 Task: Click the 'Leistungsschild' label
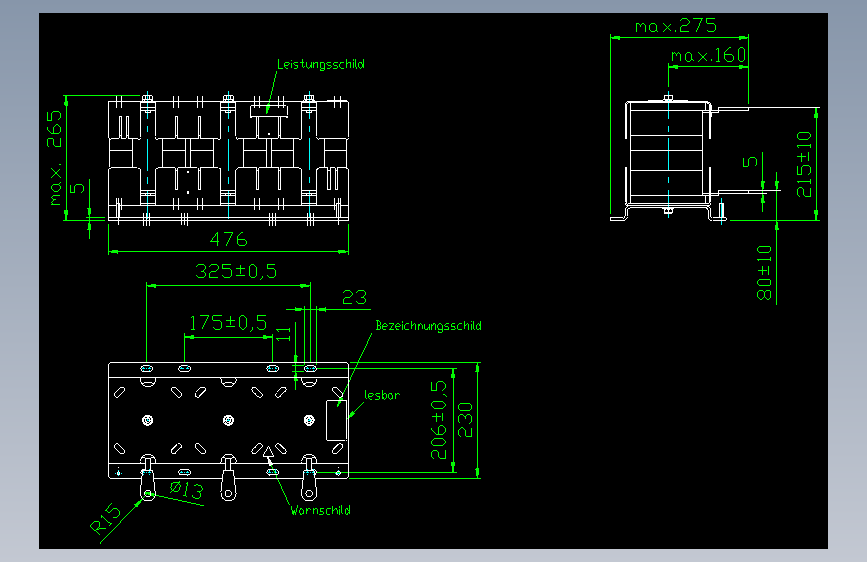321,64
